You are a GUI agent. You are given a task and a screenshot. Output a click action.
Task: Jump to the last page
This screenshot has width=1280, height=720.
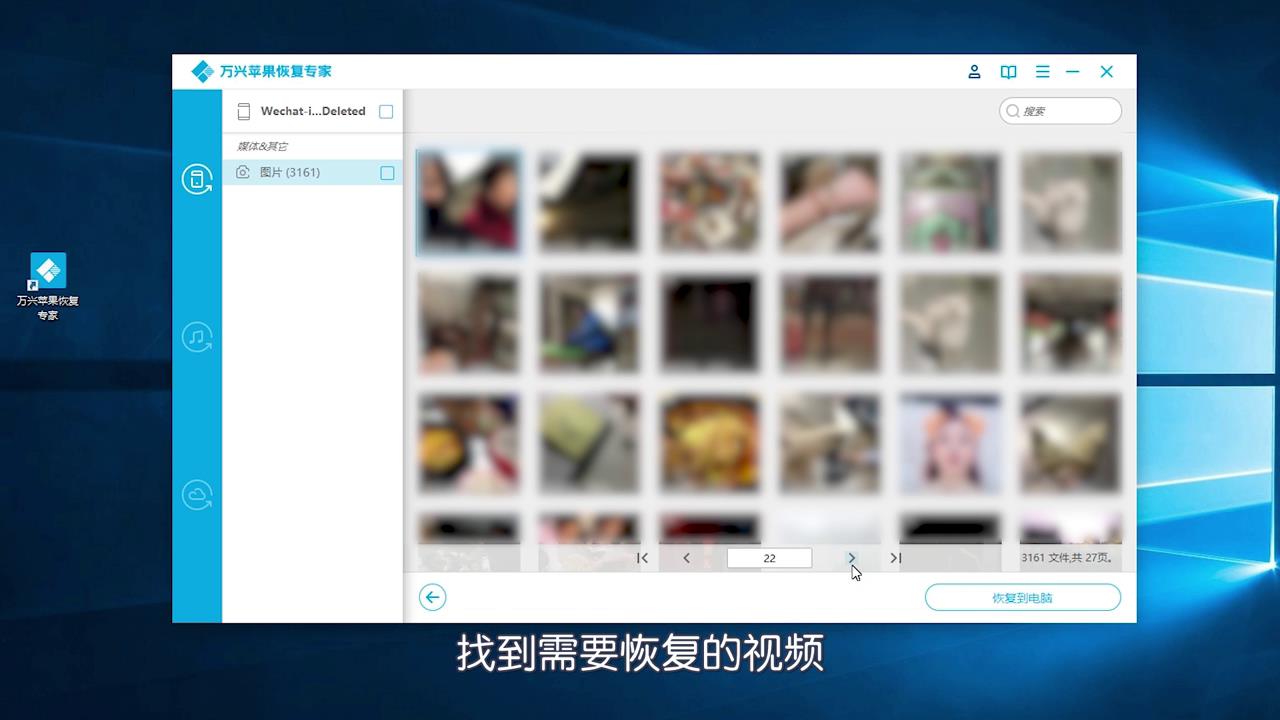click(895, 558)
